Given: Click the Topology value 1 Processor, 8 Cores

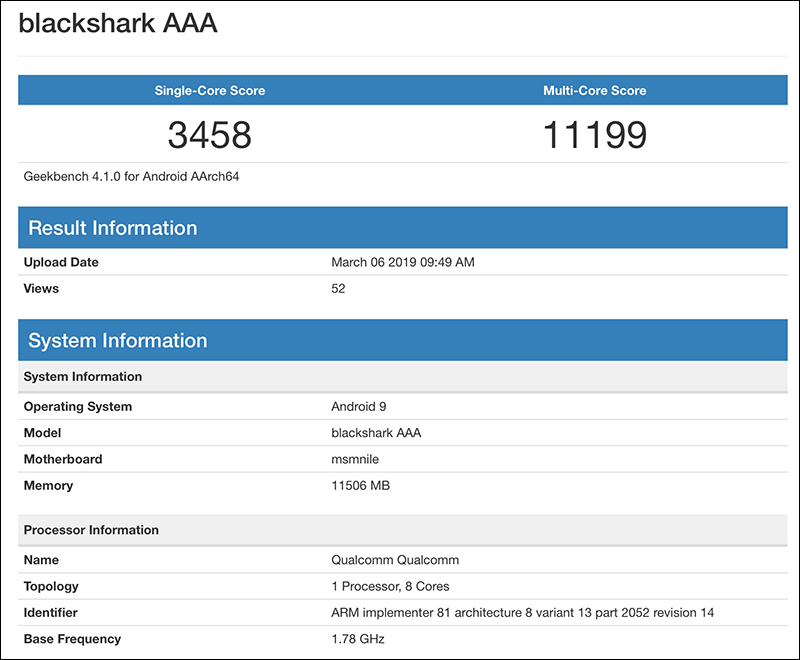Looking at the screenshot, I should [390, 587].
